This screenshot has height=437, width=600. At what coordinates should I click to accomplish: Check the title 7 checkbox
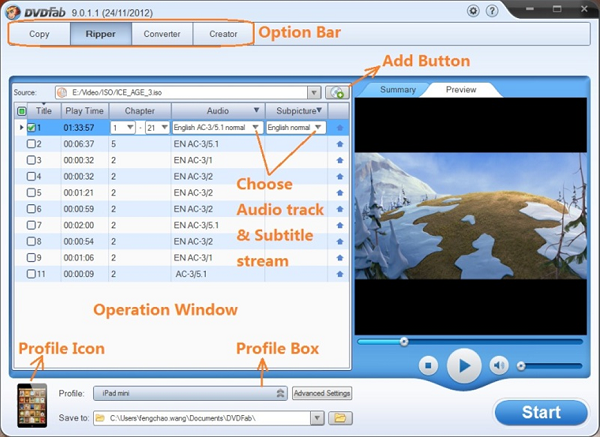31,225
